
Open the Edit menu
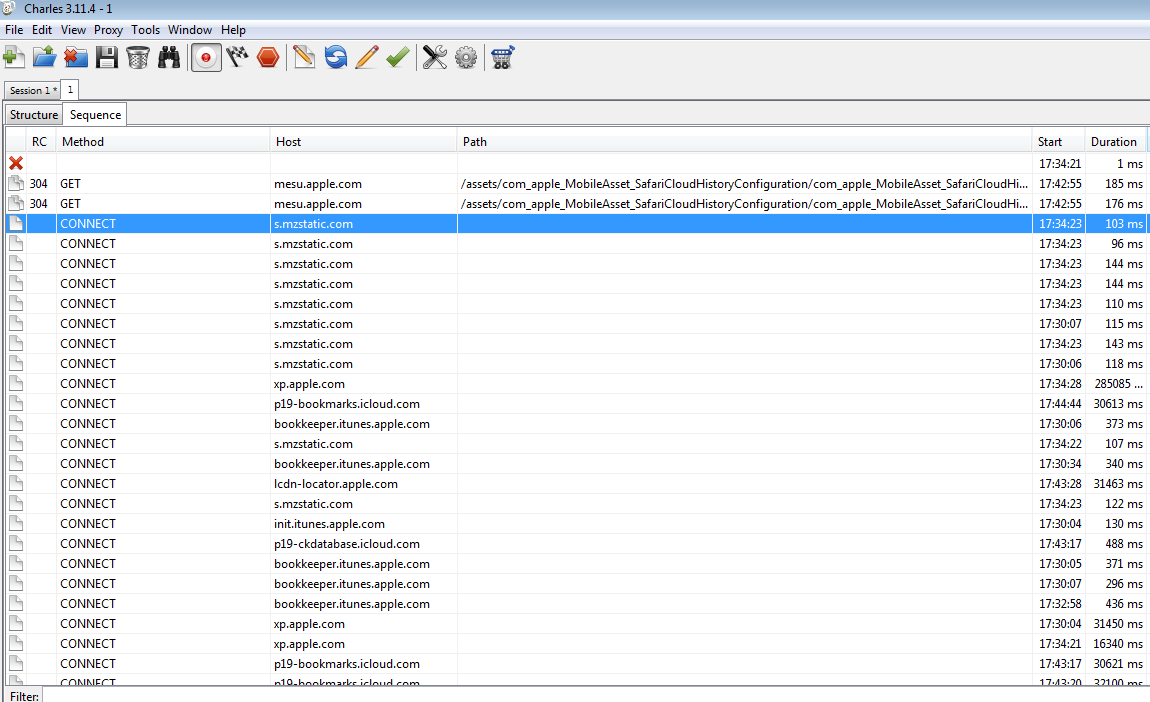click(42, 30)
